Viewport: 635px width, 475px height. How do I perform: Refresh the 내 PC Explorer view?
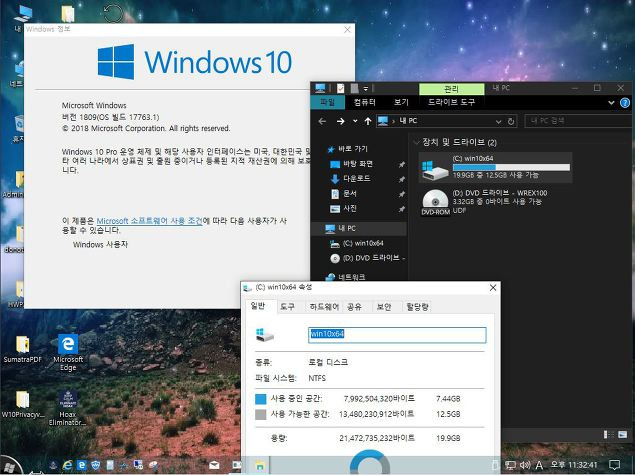pos(511,121)
